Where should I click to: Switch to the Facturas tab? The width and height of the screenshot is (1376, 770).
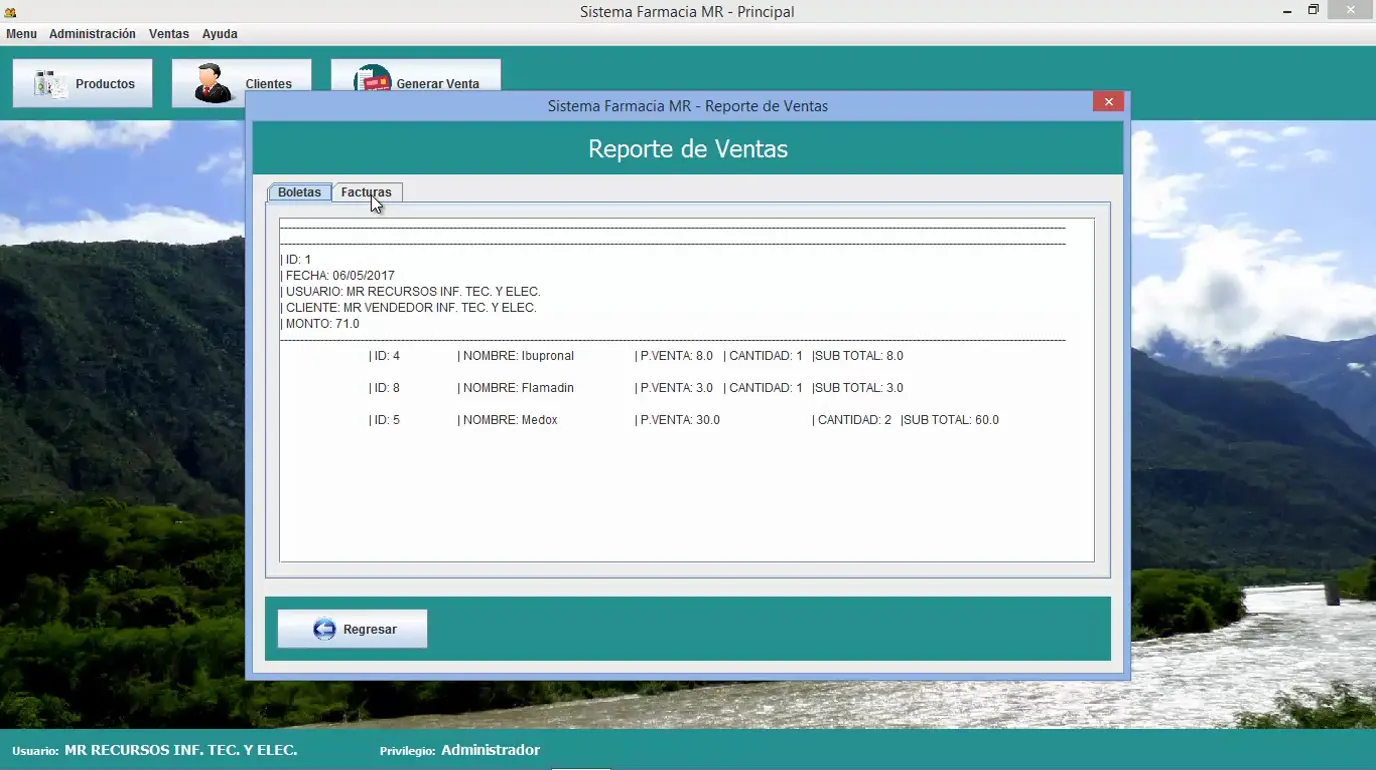tap(367, 191)
